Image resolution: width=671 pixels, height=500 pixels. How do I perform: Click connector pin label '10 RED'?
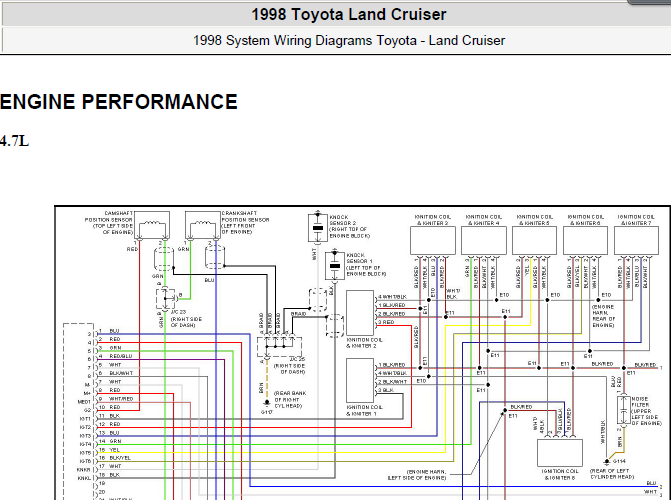(x=110, y=407)
